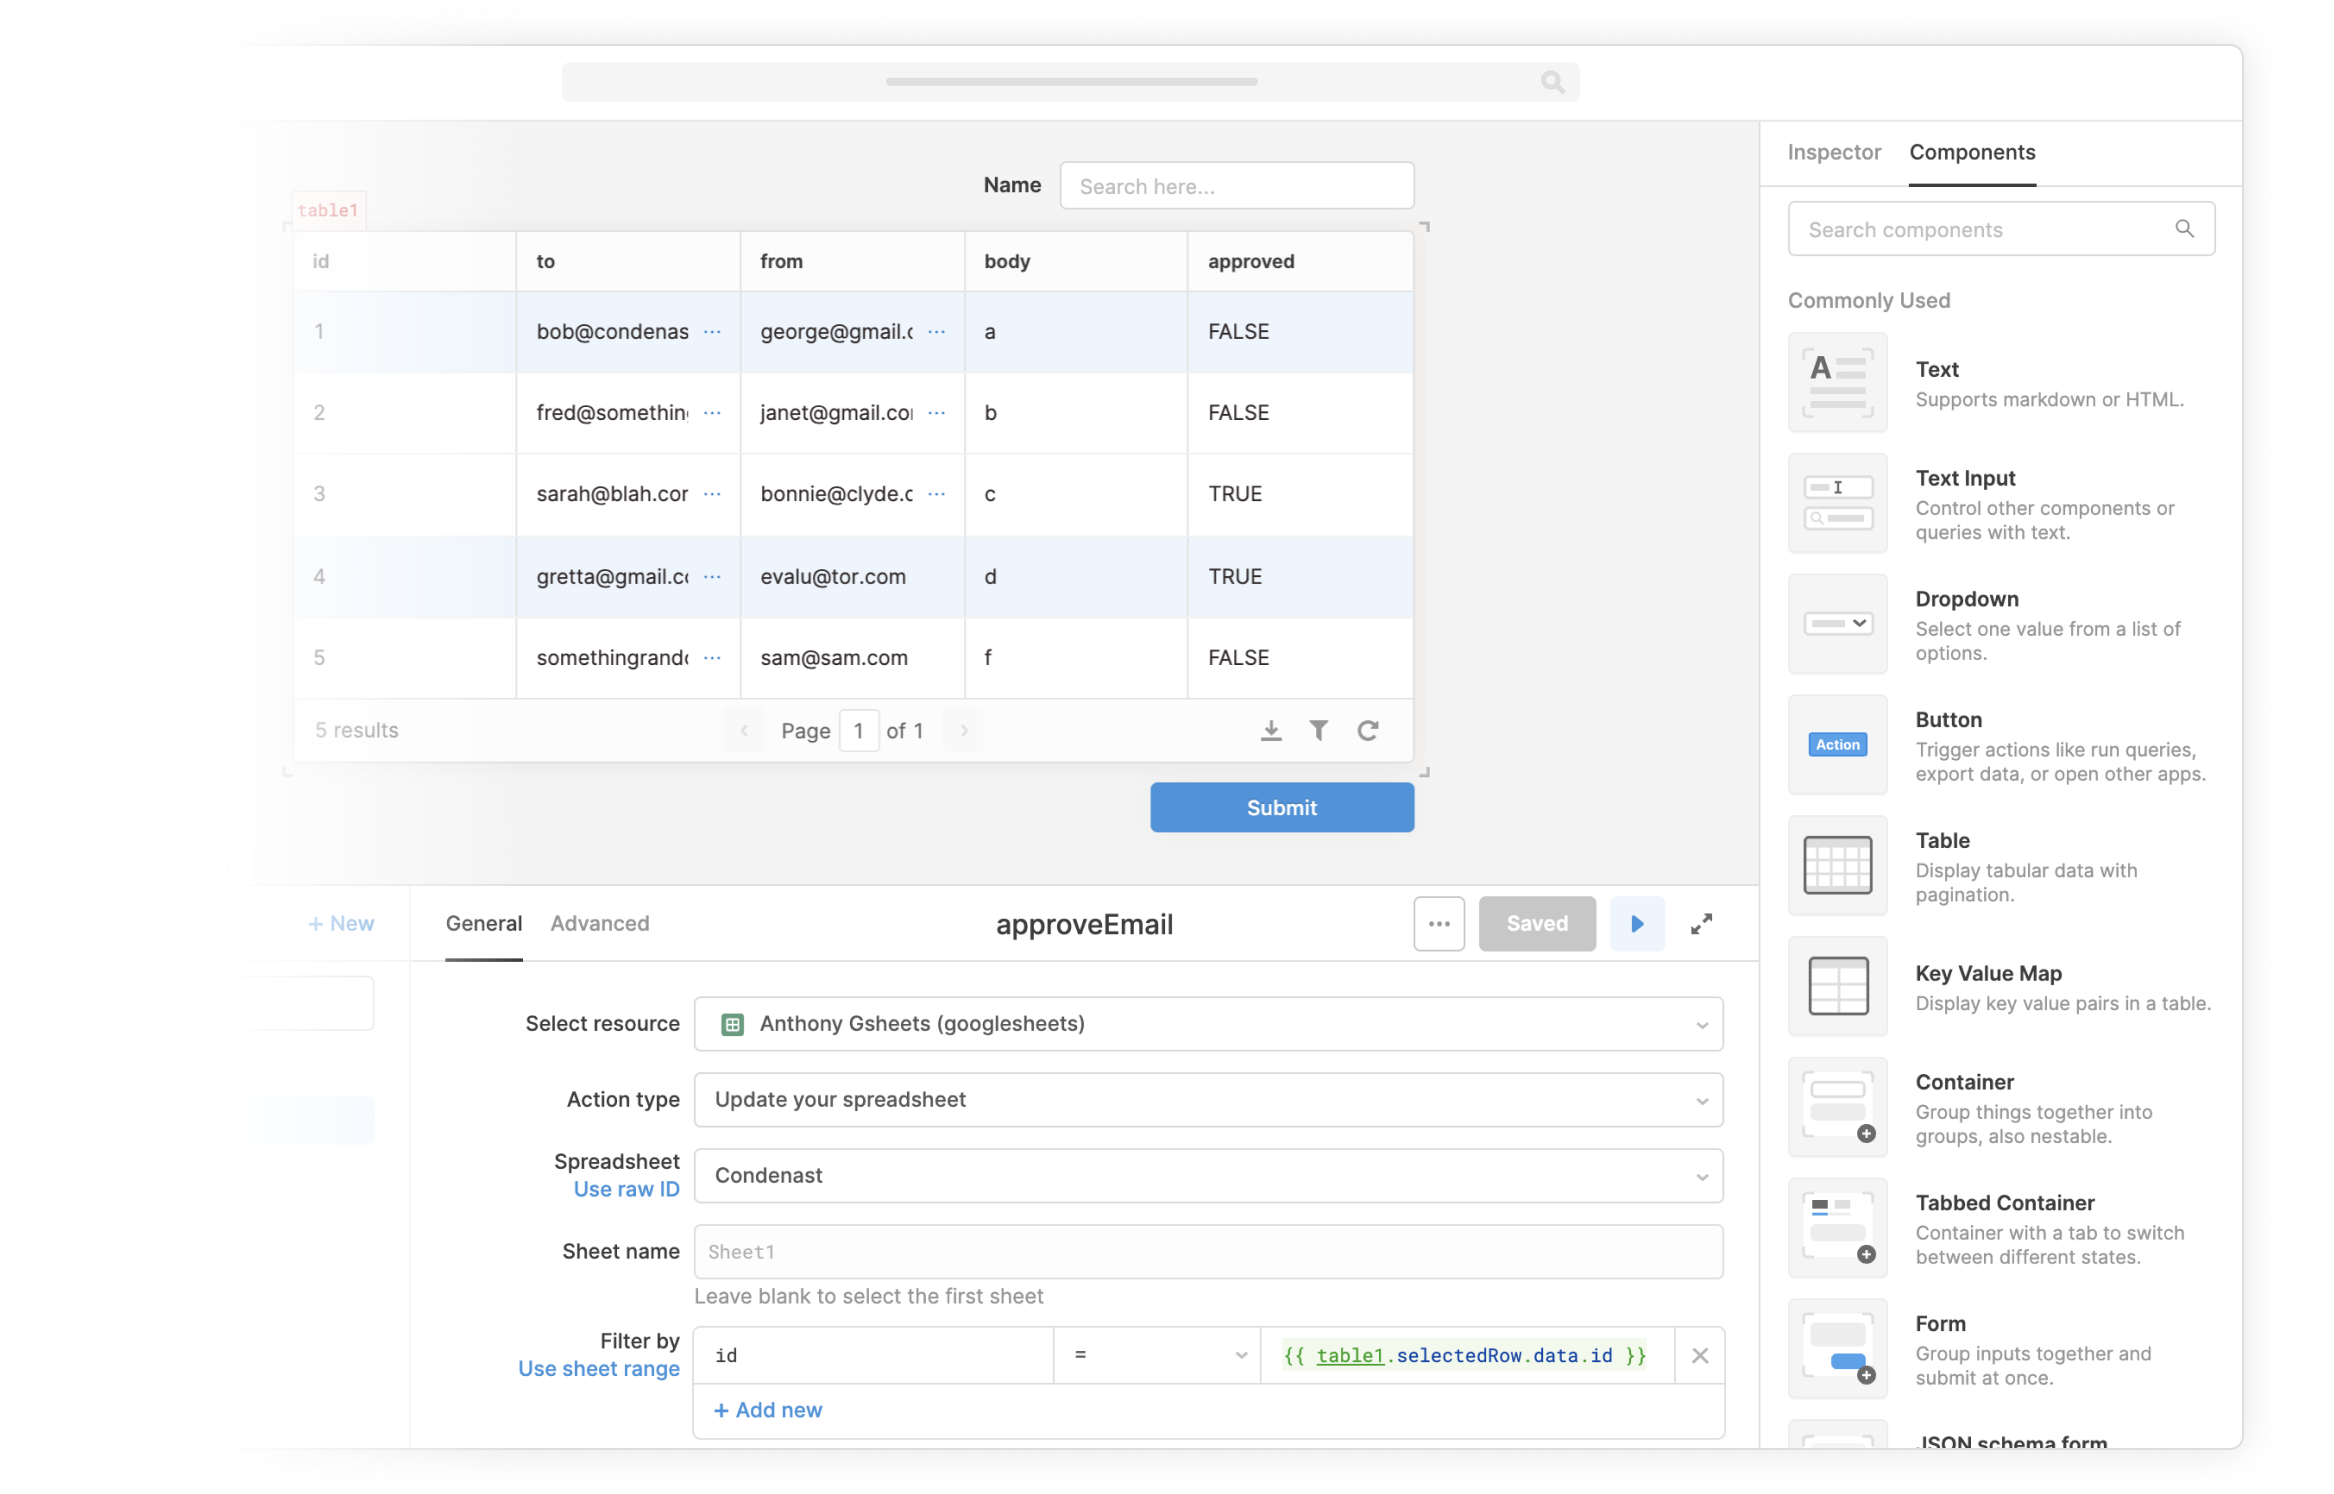
Task: Expand gretta@gmail cell with its ellipsis
Action: click(x=712, y=577)
